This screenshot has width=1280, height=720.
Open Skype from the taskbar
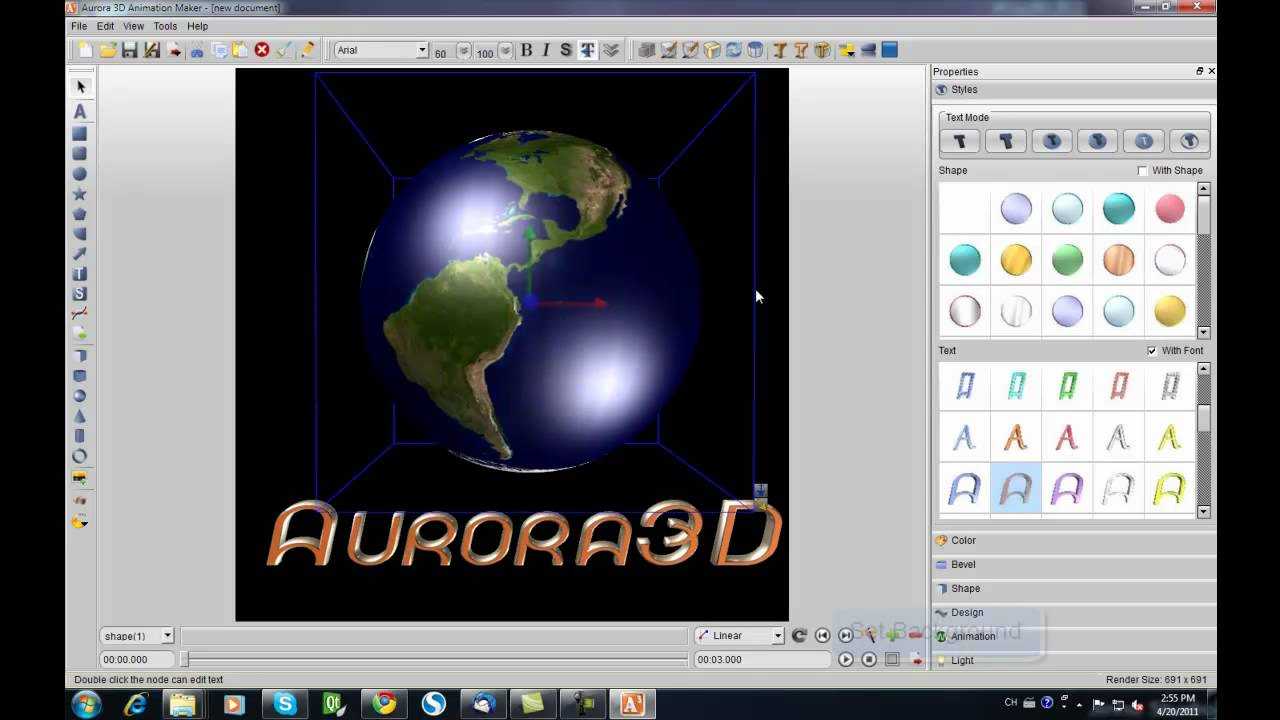click(x=285, y=704)
